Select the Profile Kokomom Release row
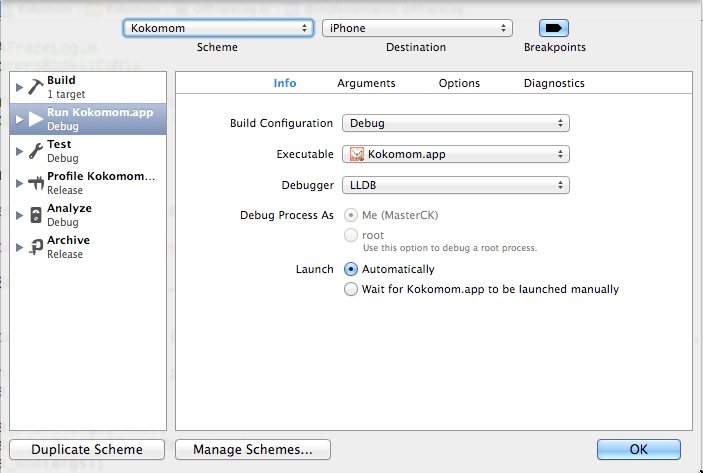The height and width of the screenshot is (473, 703). point(88,183)
